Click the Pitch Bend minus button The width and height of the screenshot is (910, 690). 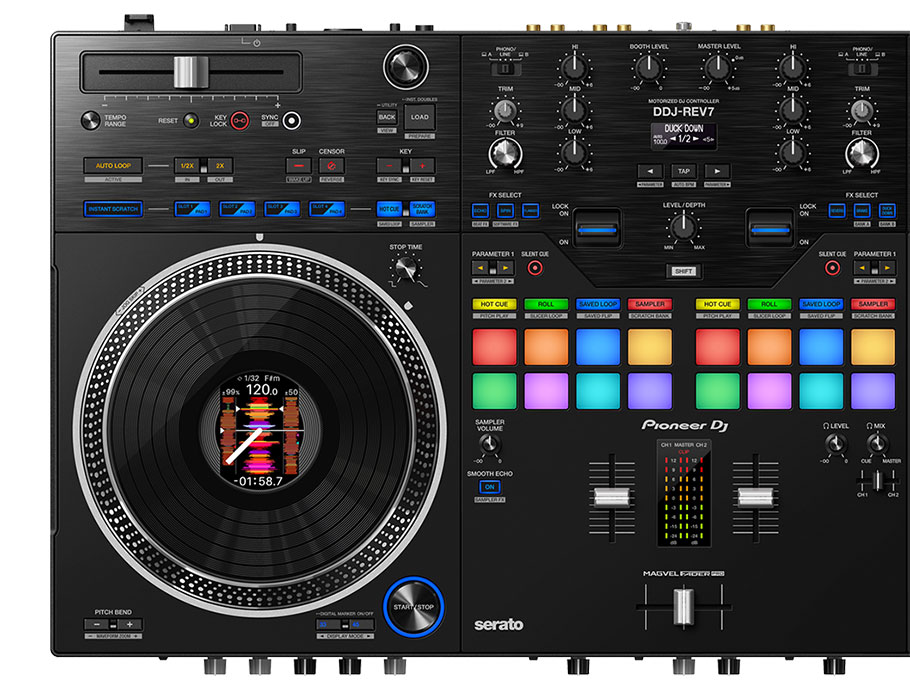pyautogui.click(x=97, y=625)
